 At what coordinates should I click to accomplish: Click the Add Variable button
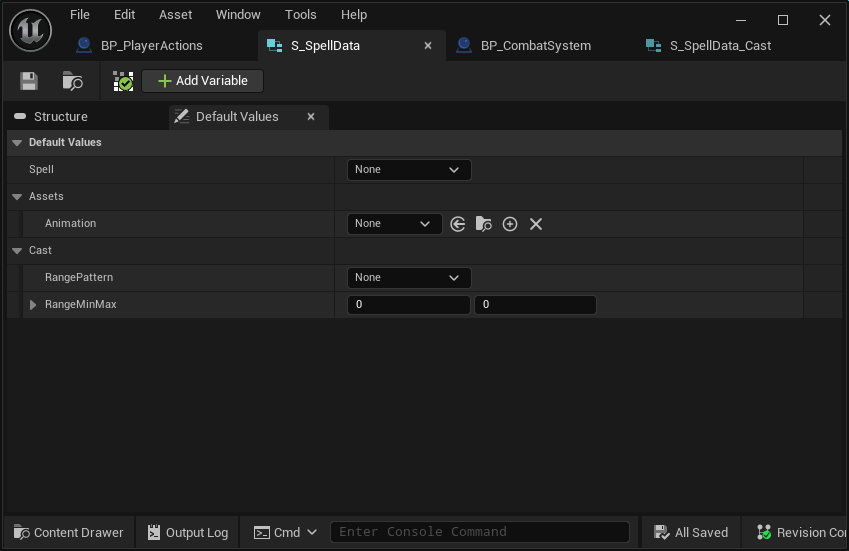click(x=203, y=81)
